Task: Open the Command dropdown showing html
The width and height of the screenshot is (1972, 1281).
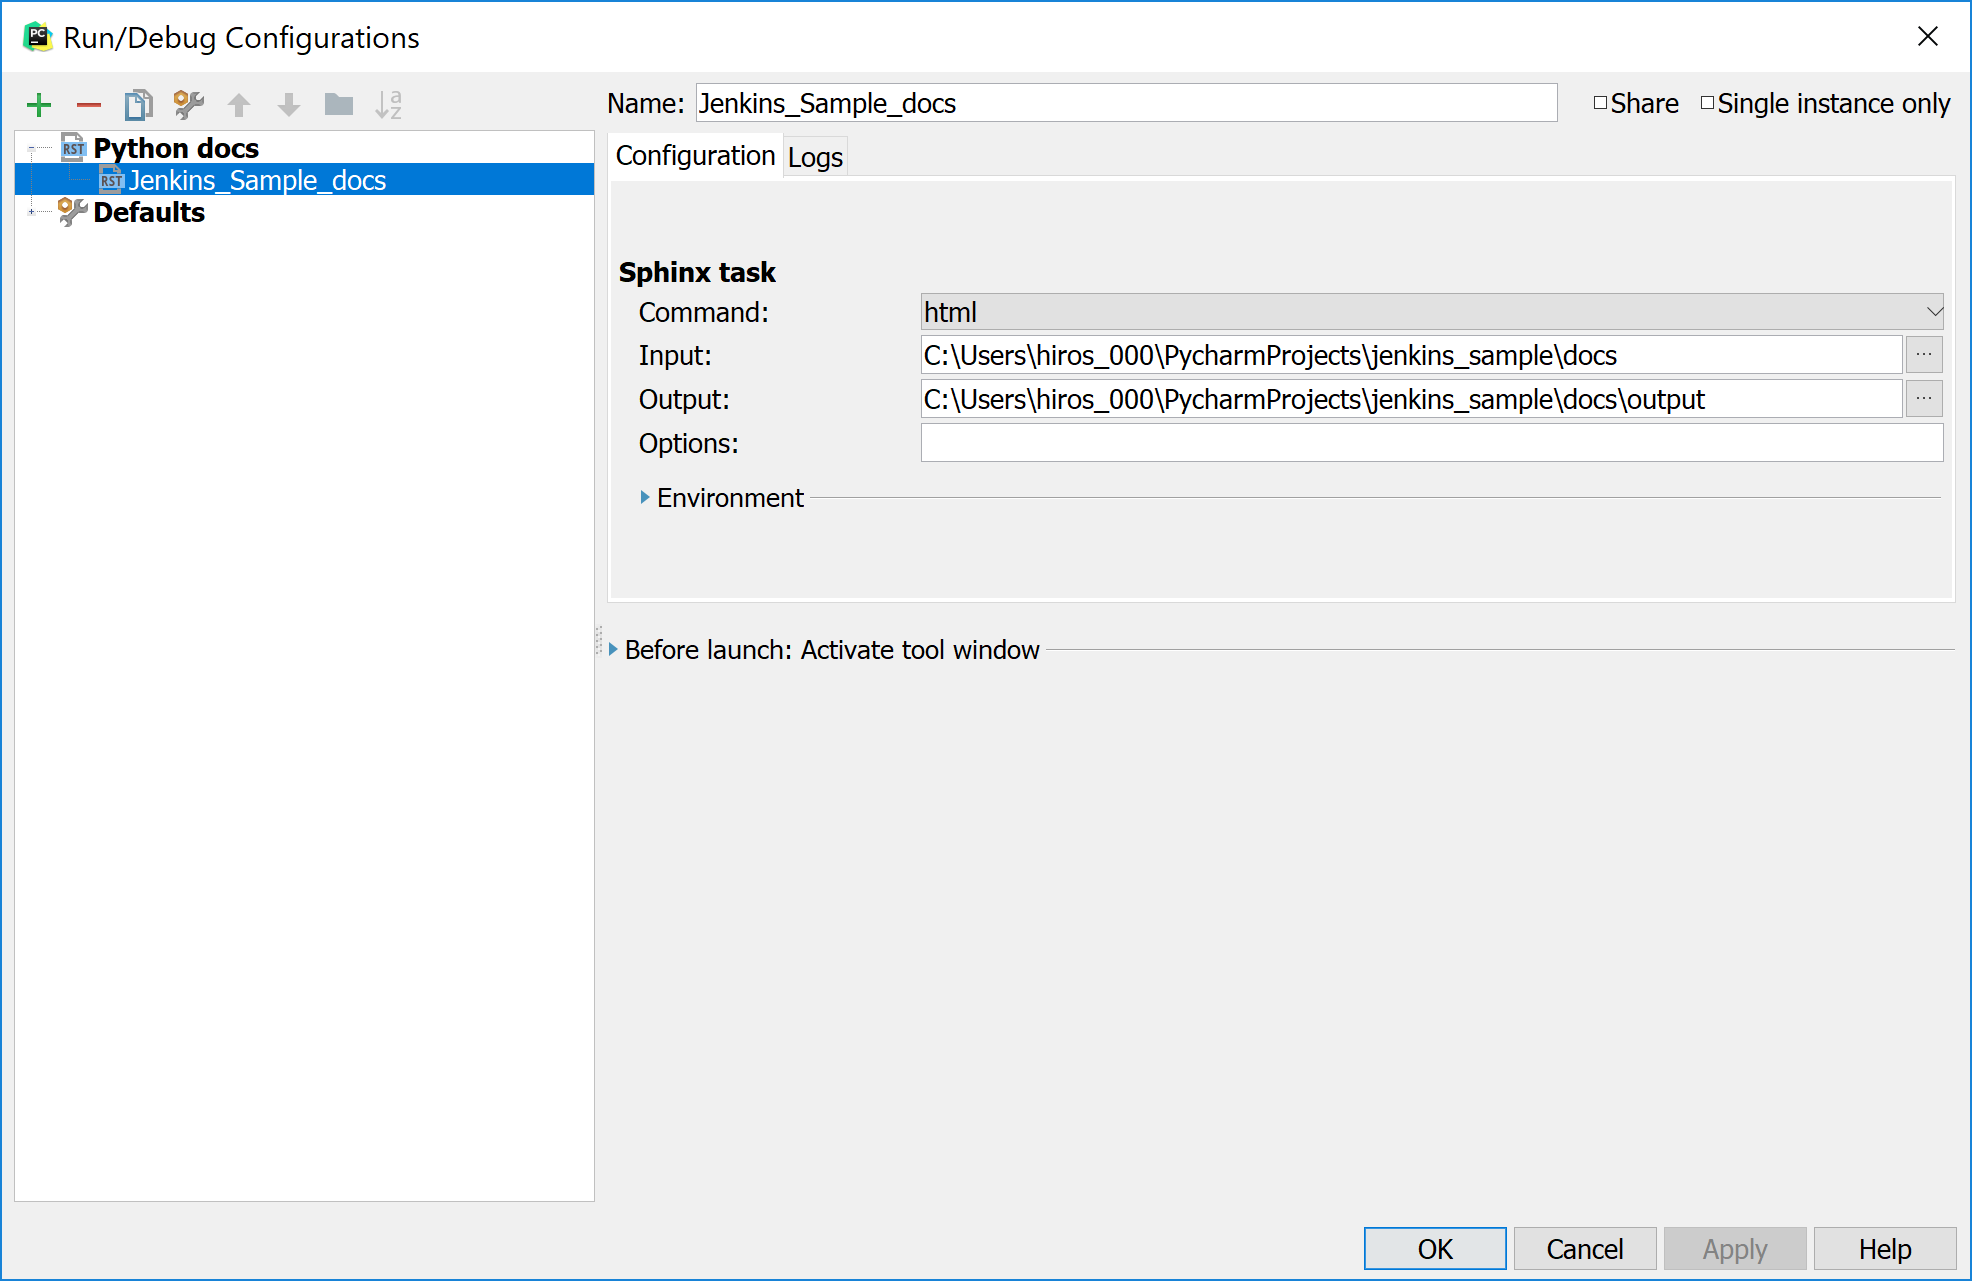Action: click(1431, 312)
